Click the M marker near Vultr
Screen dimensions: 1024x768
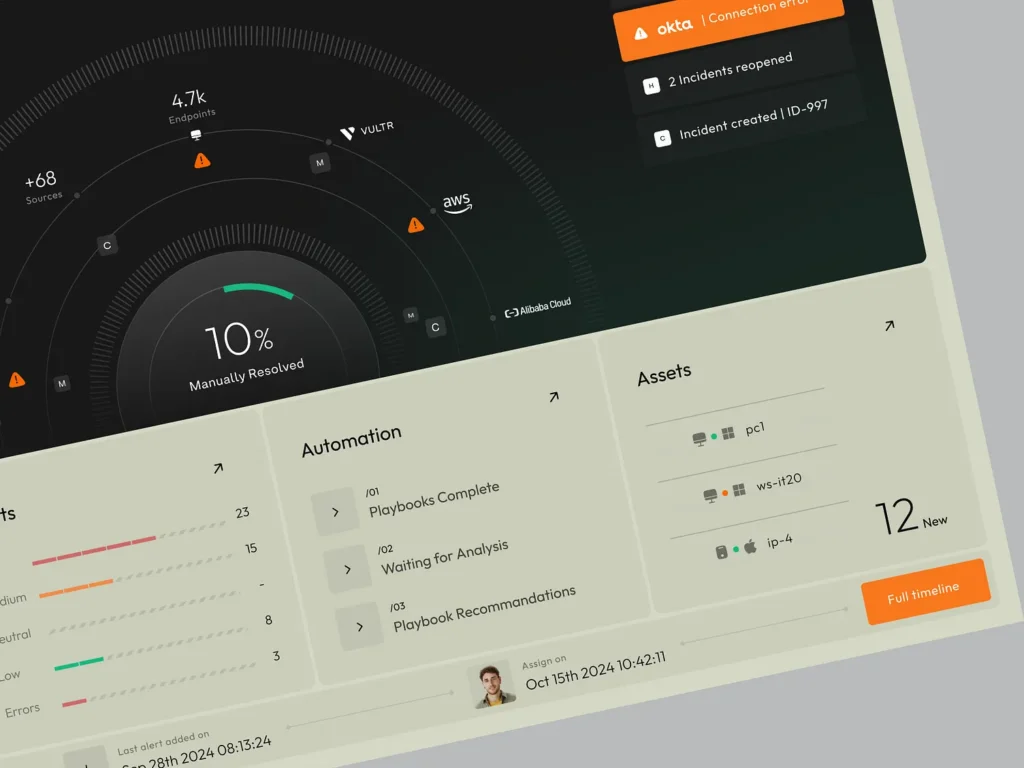(x=320, y=163)
